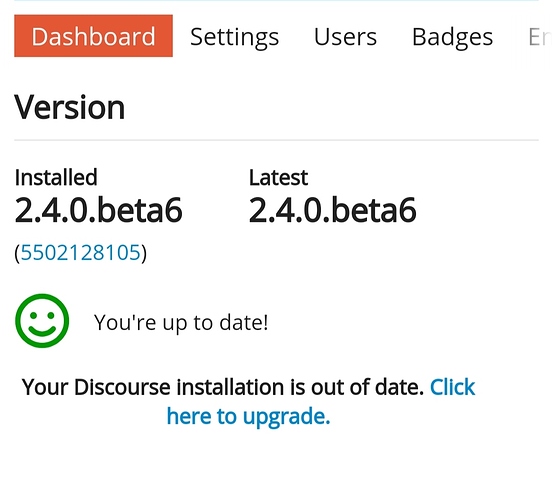This screenshot has width=552, height=500.
Task: Switch to the Settings tab
Action: (234, 37)
